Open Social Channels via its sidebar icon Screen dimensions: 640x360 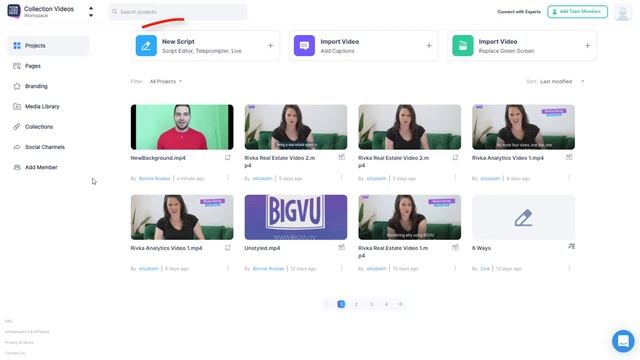coord(17,147)
